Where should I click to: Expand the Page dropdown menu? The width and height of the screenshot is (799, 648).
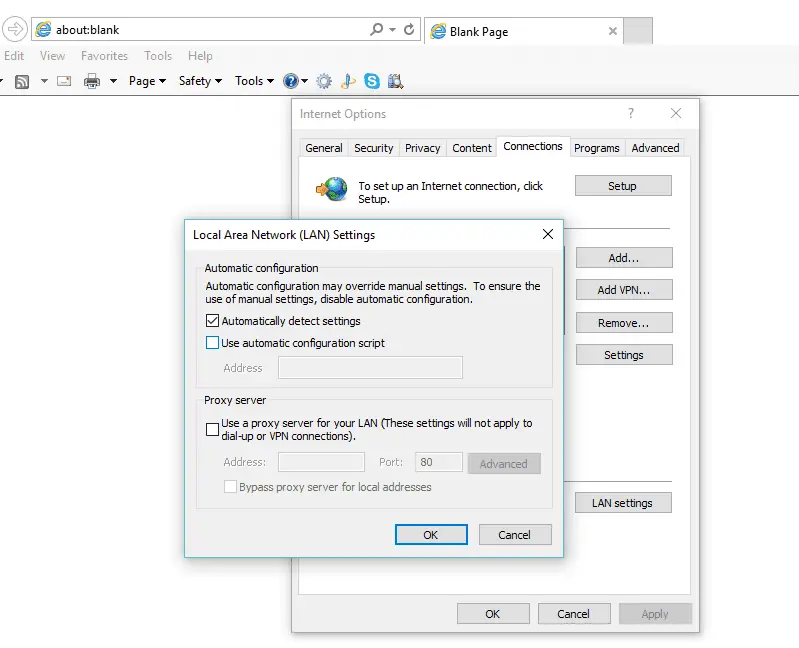(147, 81)
